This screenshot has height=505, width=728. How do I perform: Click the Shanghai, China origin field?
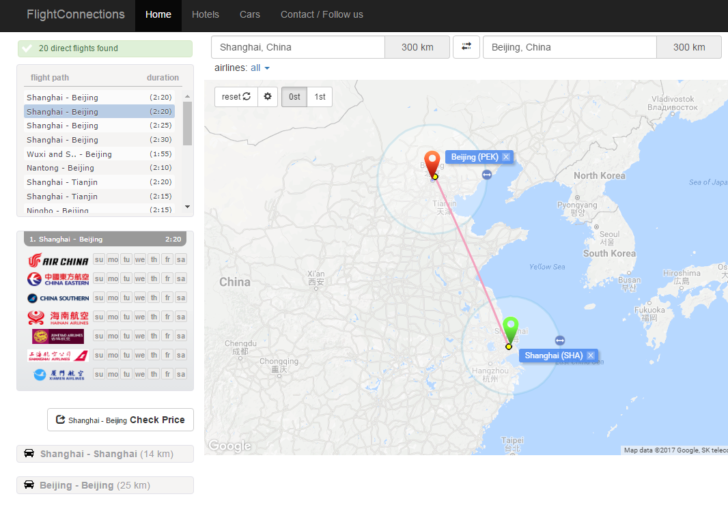(298, 47)
